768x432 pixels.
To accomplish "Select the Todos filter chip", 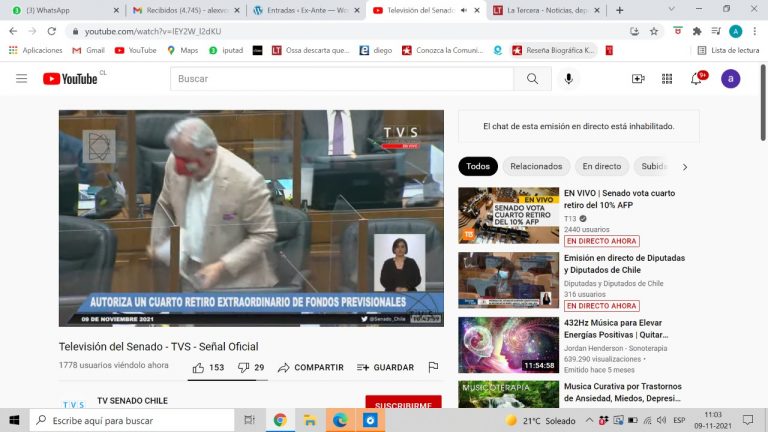I will tap(478, 167).
